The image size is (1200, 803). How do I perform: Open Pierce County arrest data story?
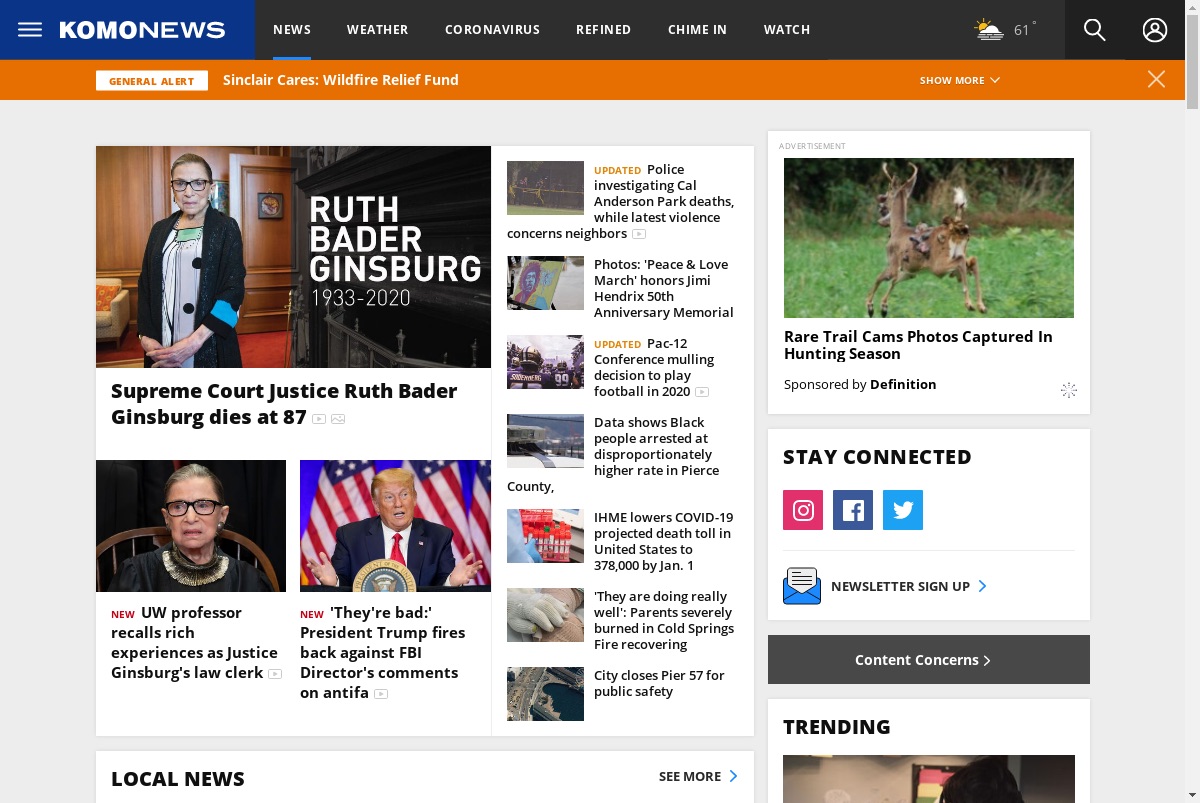point(656,454)
